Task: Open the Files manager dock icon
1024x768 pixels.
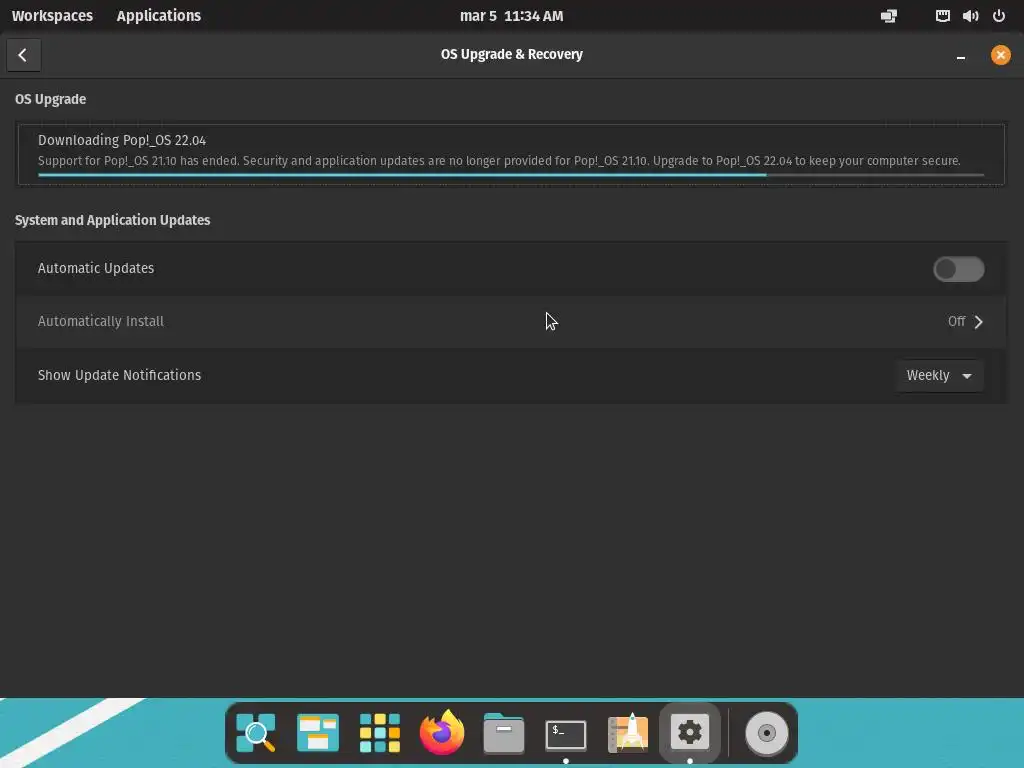Action: pos(504,733)
